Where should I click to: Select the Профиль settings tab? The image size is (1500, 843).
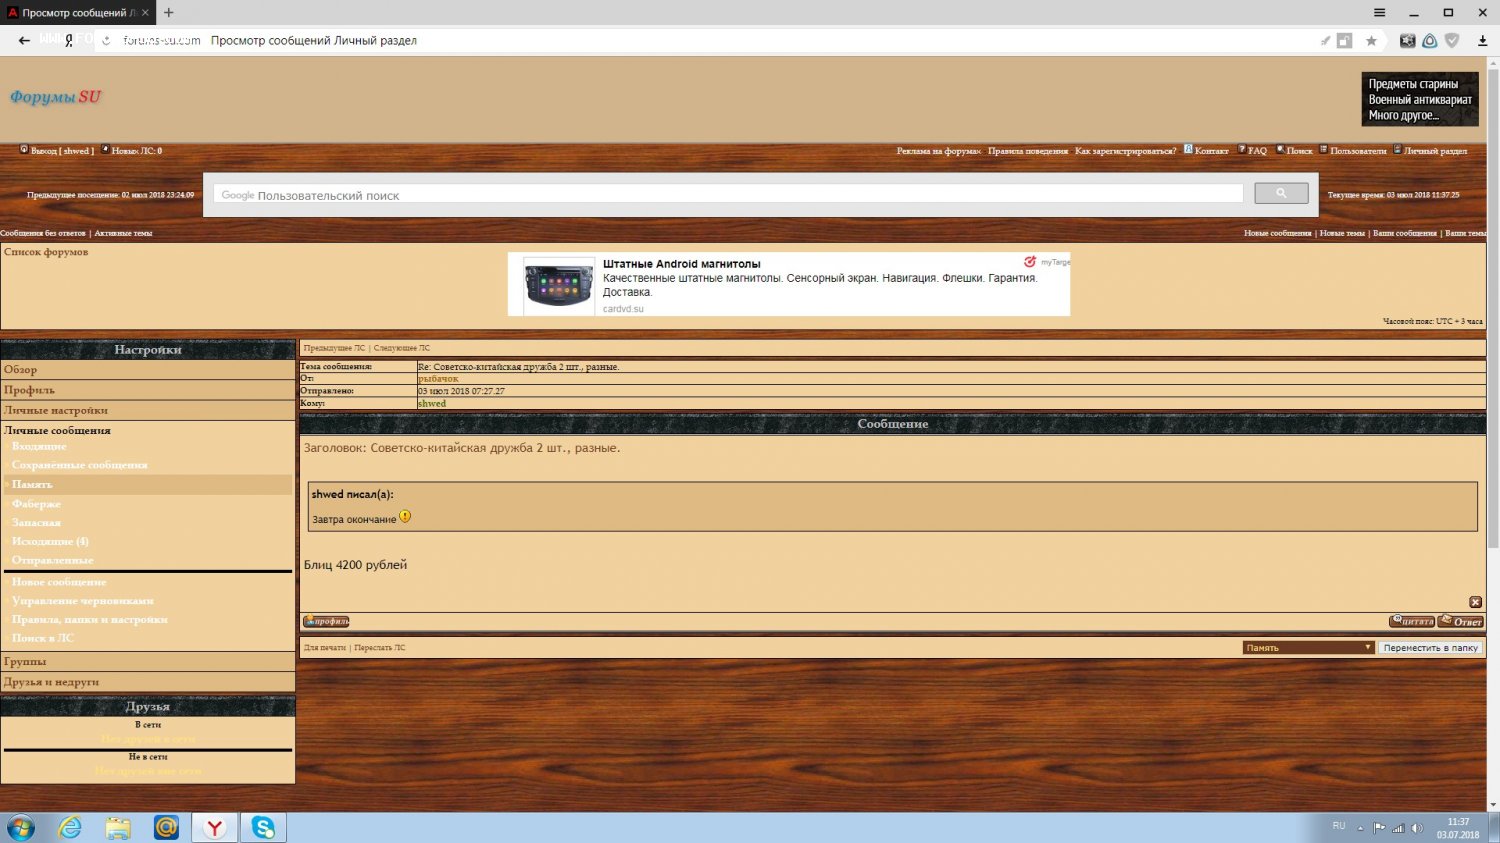coord(148,390)
